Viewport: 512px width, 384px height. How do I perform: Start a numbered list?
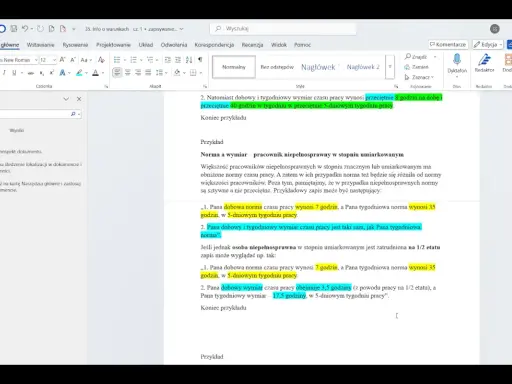[x=133, y=60]
